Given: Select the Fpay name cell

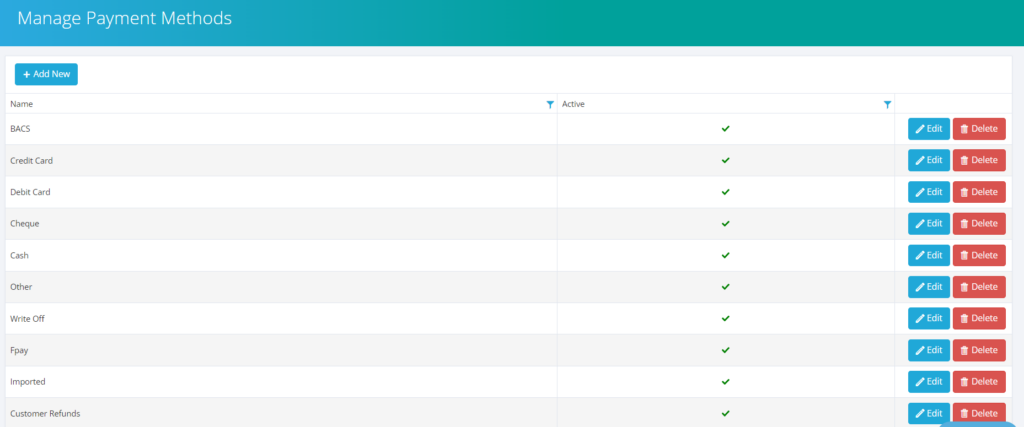Looking at the screenshot, I should click(281, 350).
